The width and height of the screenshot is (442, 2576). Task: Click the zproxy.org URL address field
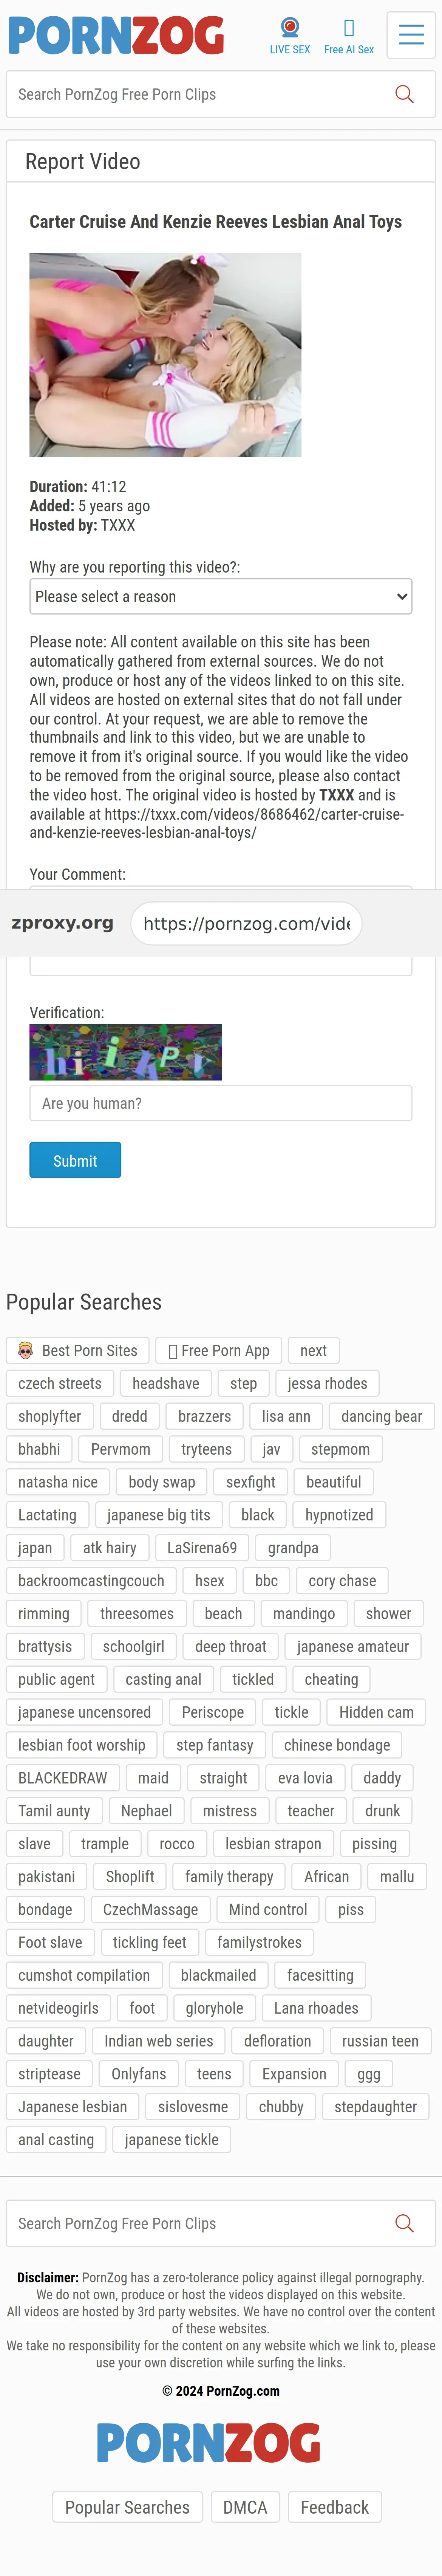246,923
